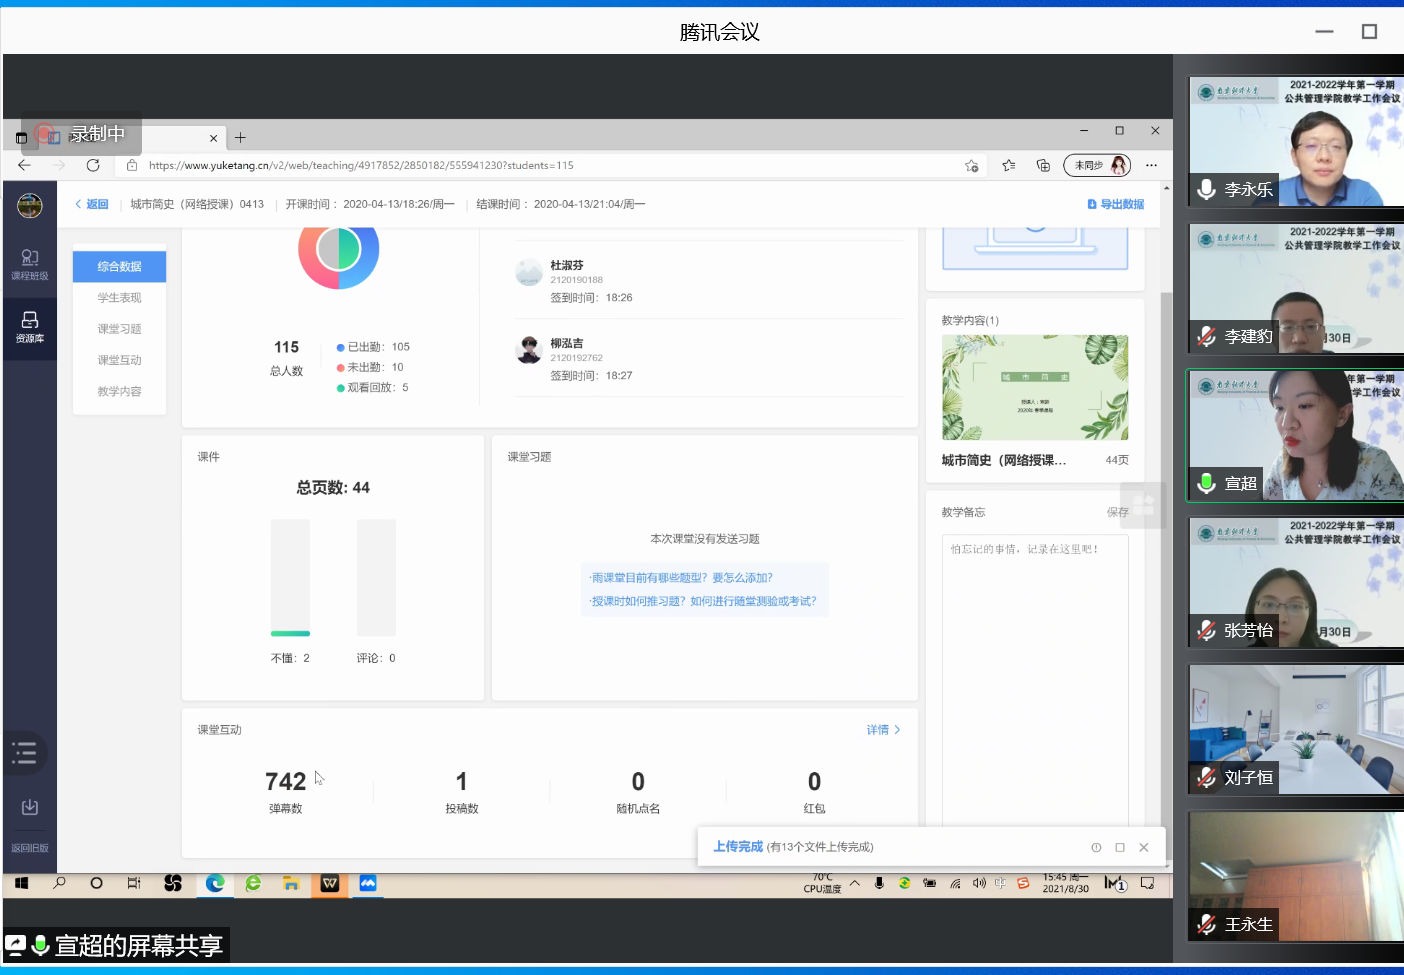
Task: Open Microsoft Edge from the taskbar
Action: (215, 883)
